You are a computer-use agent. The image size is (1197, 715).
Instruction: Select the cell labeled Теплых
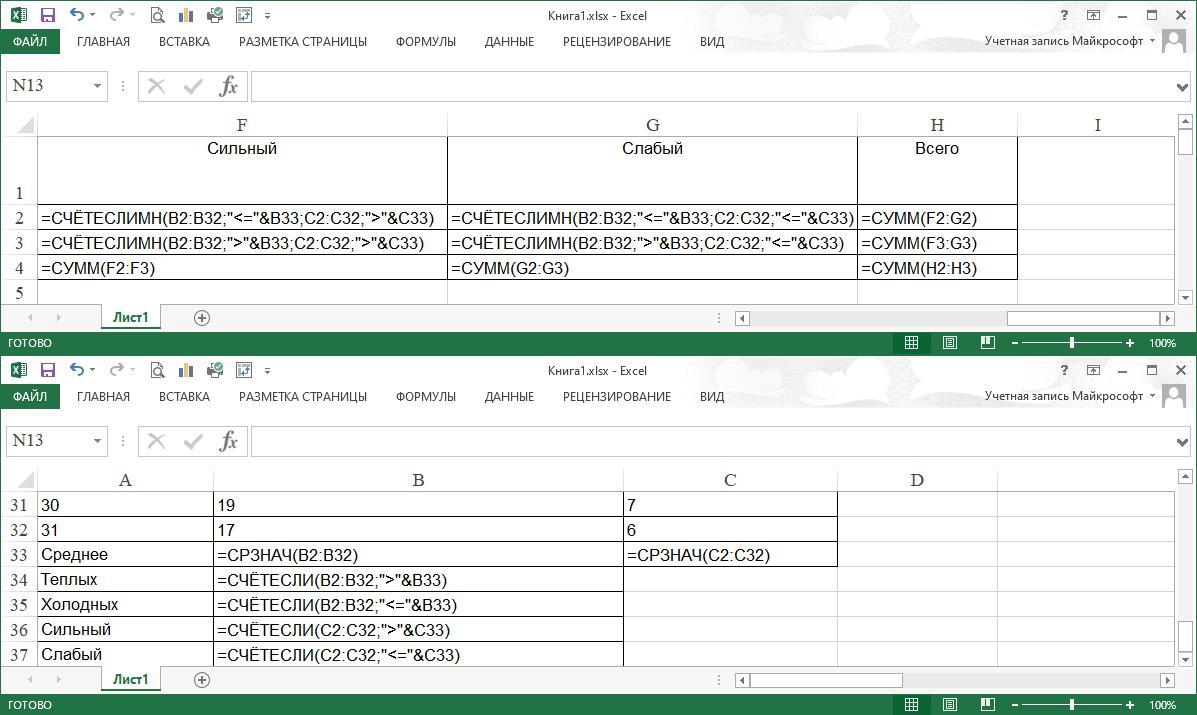coord(125,580)
